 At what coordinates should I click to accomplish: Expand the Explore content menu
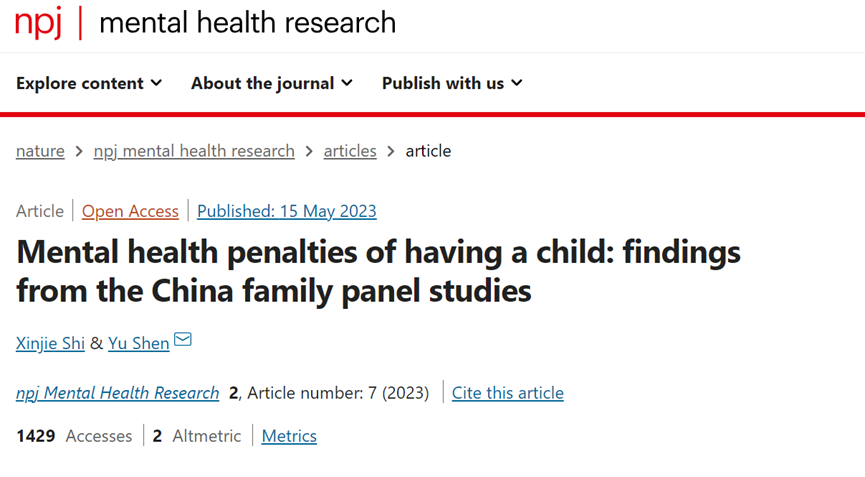pos(89,83)
